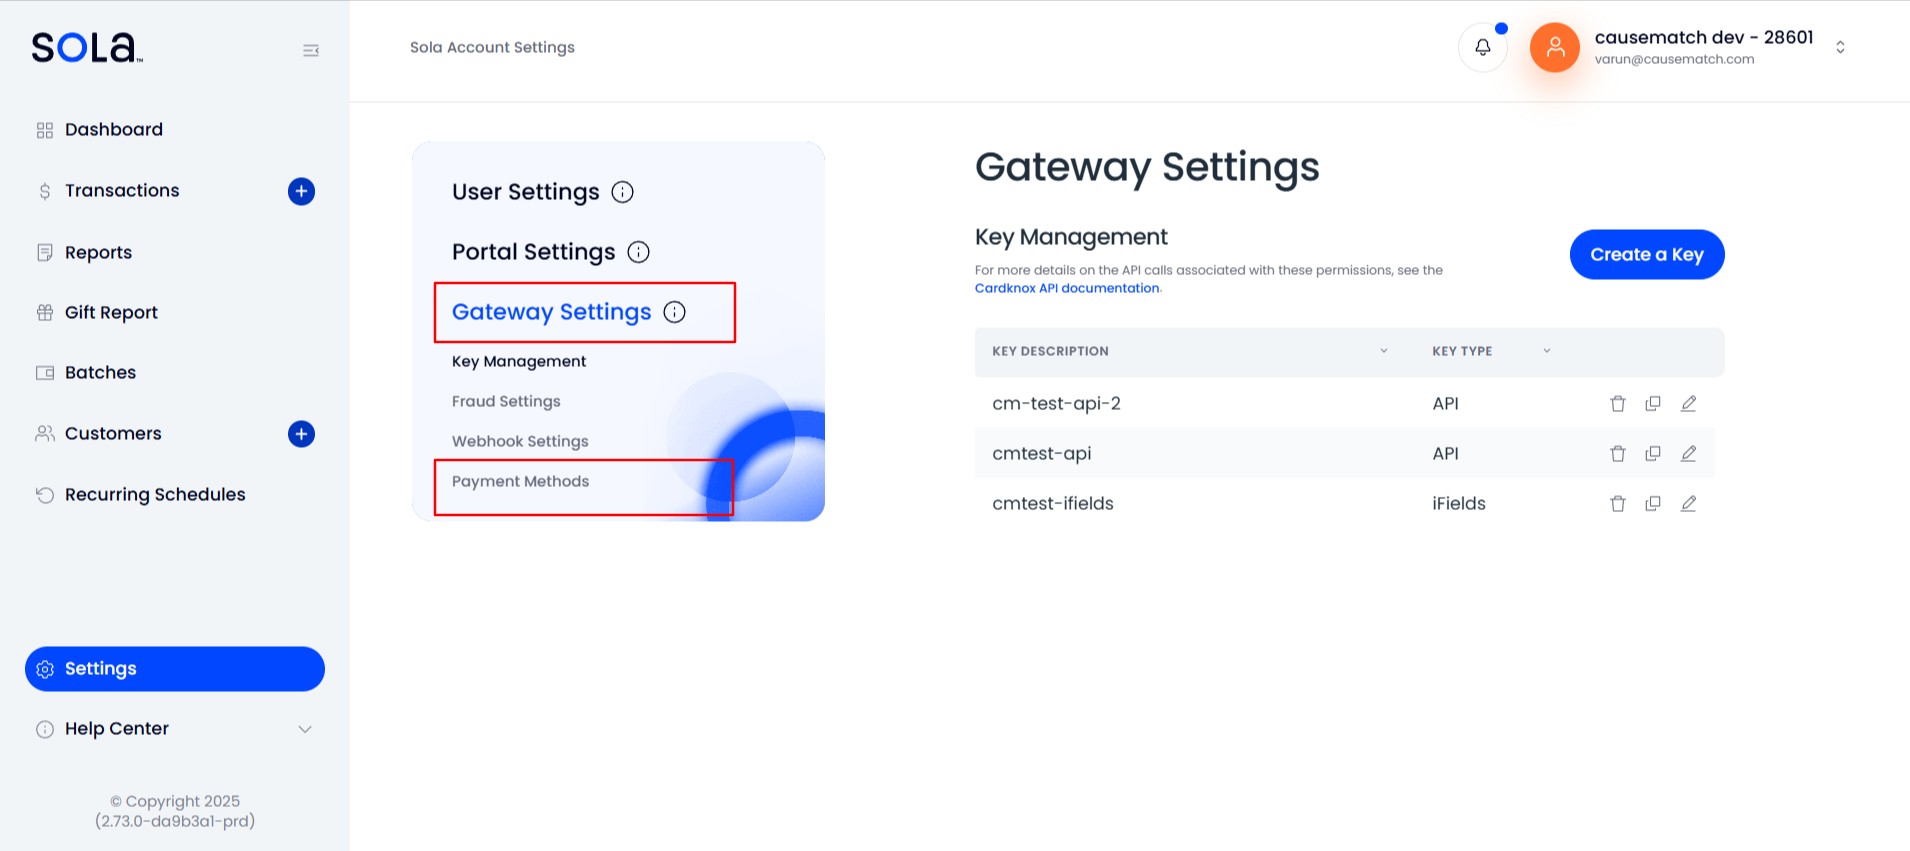This screenshot has width=1910, height=851.
Task: Click the Gift Report gift icon
Action: (x=45, y=312)
